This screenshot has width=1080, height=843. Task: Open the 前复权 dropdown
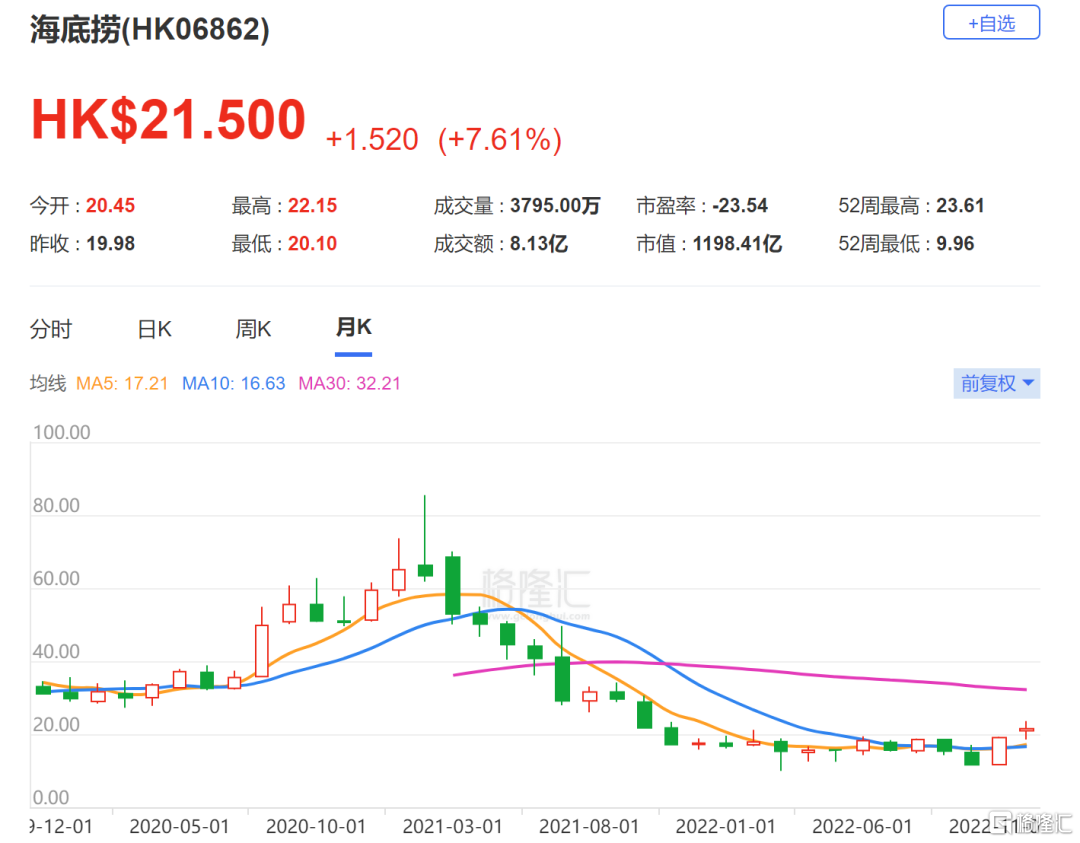coord(997,383)
